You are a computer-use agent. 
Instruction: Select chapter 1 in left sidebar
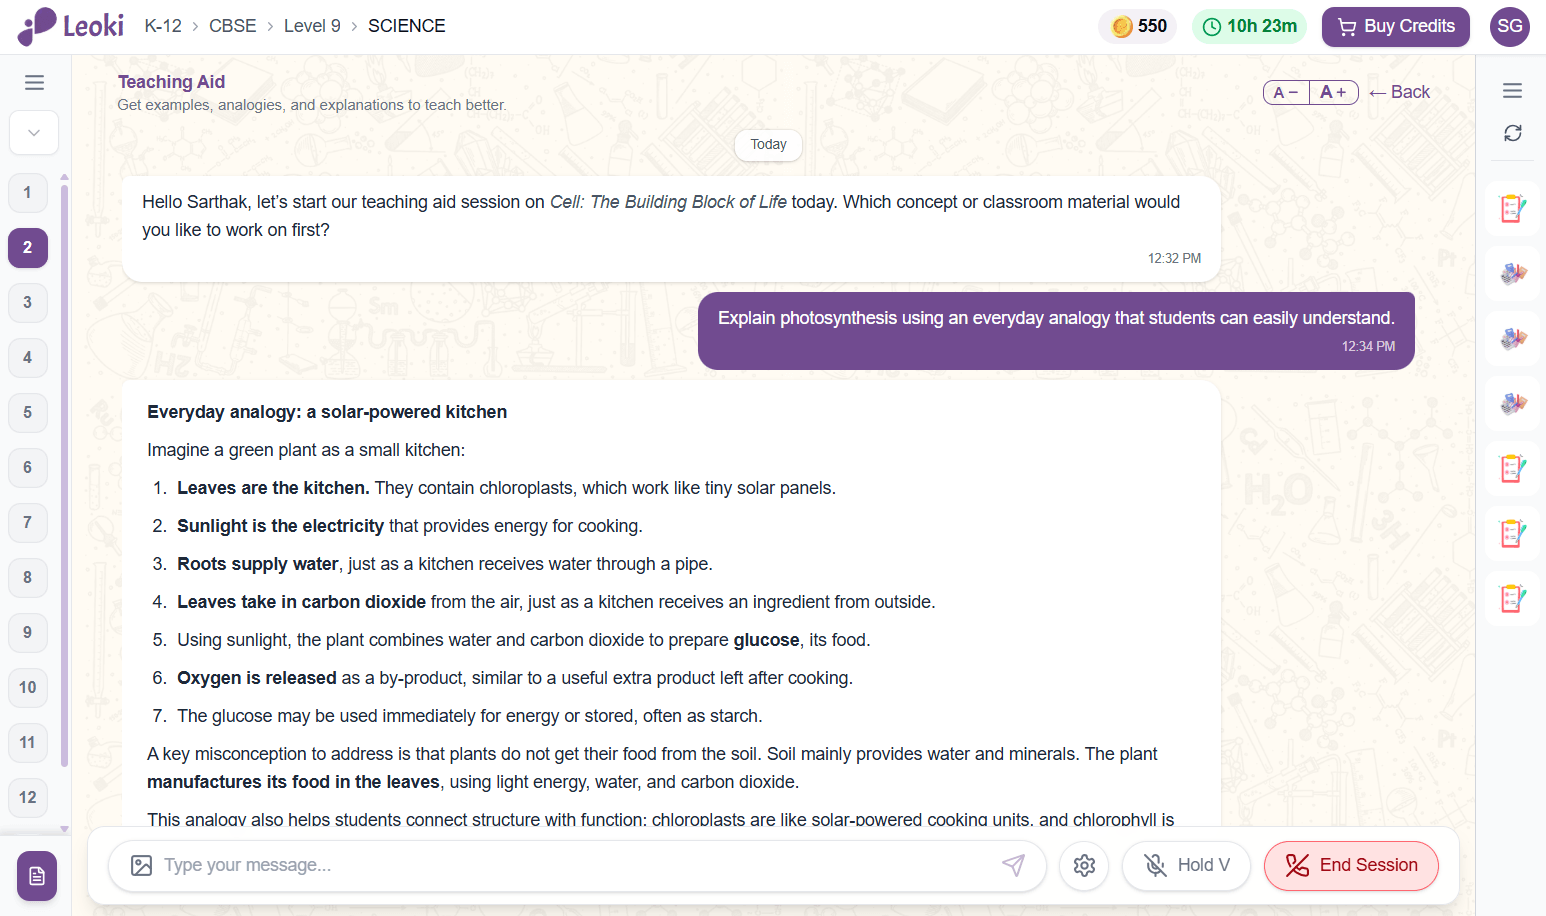[x=28, y=193]
